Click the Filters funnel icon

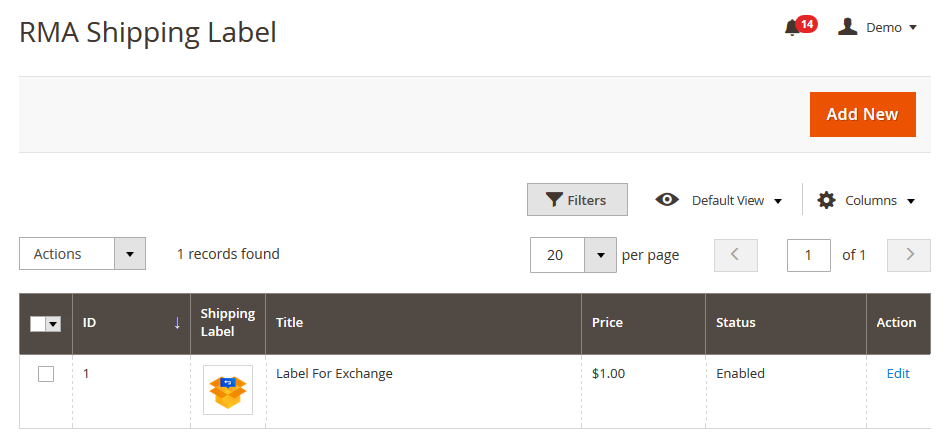(554, 200)
